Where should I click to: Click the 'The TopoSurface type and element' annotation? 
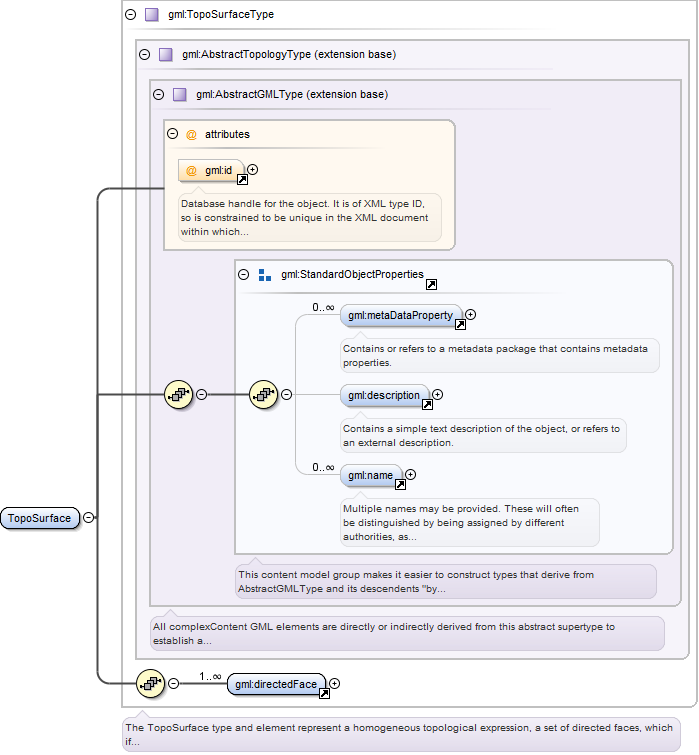click(x=401, y=734)
